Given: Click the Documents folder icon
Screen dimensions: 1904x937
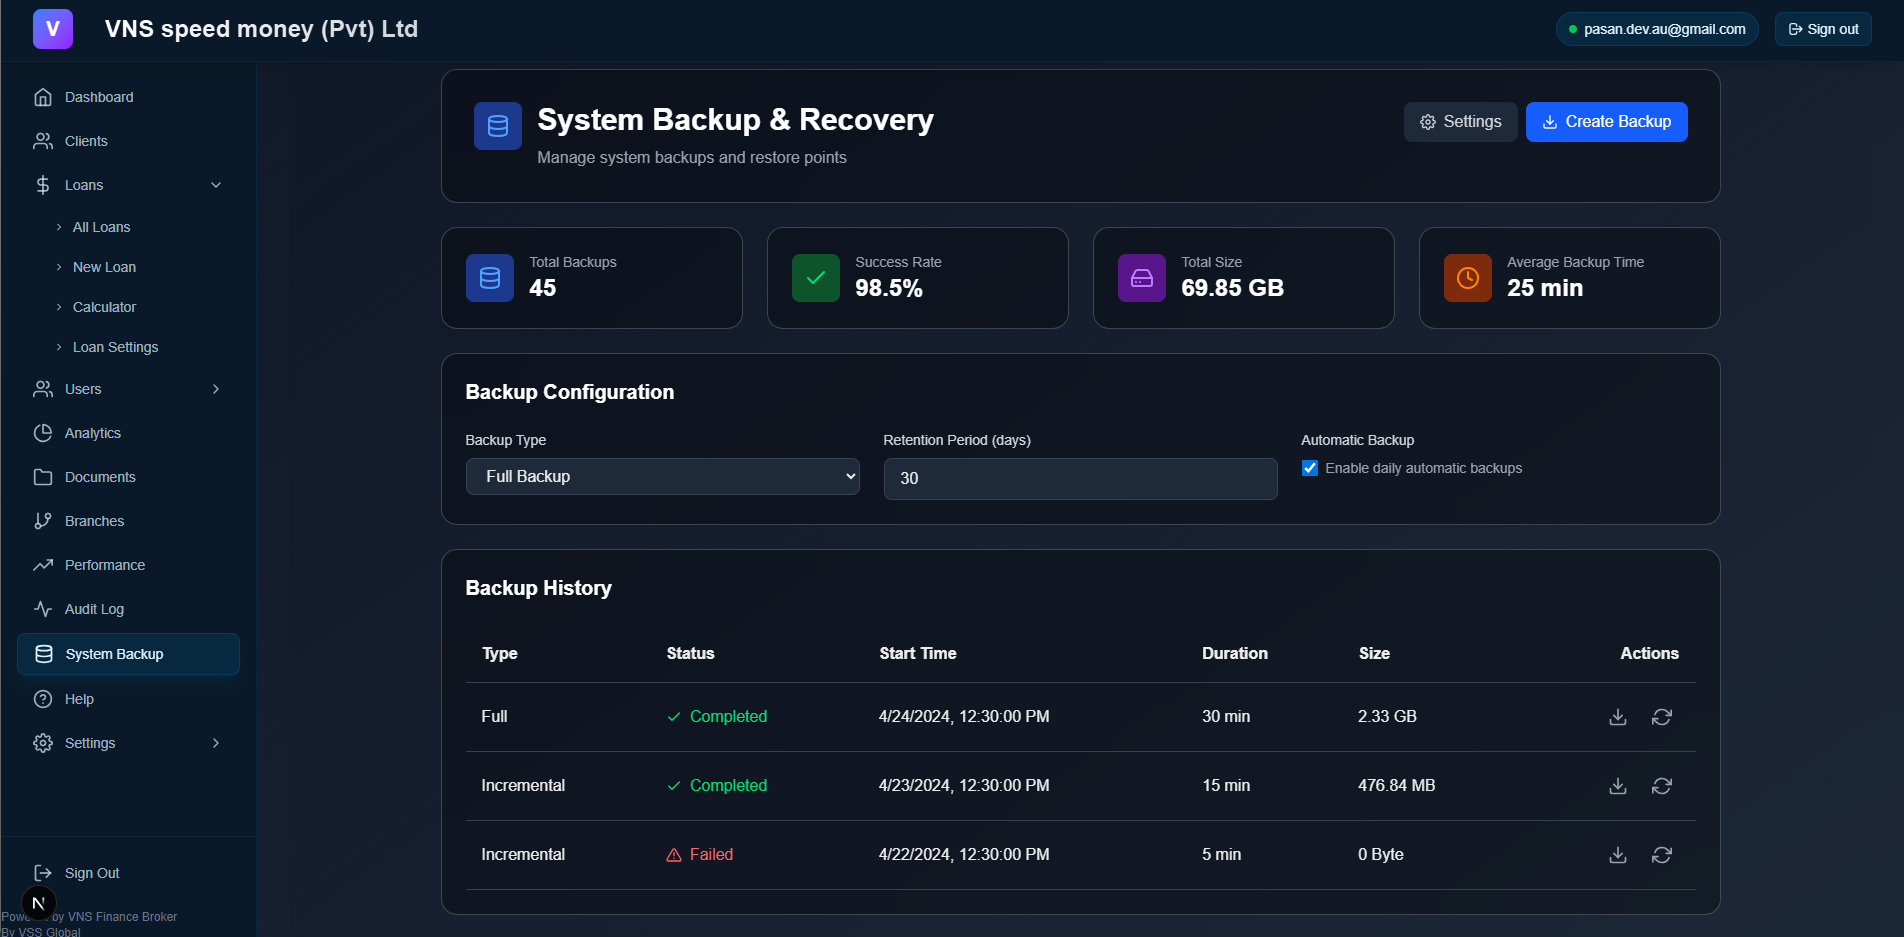Looking at the screenshot, I should click(x=43, y=477).
